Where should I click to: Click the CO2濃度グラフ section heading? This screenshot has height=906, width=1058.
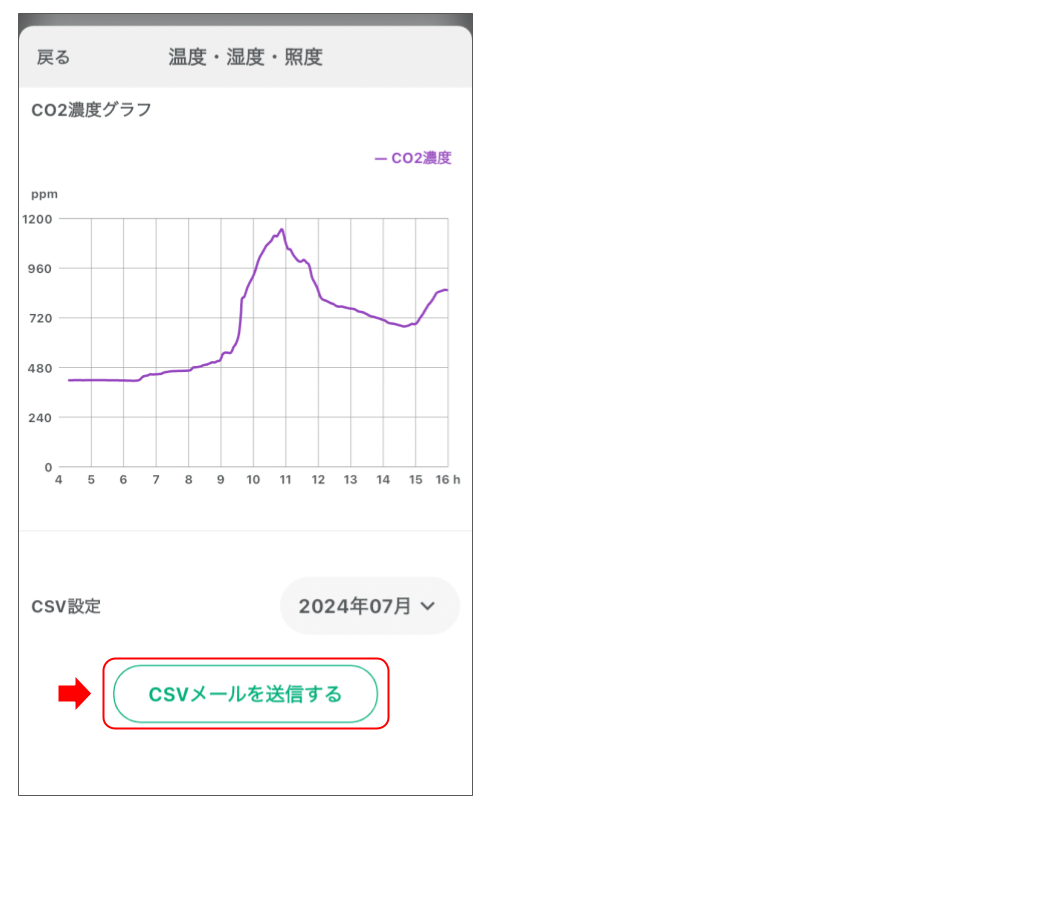pyautogui.click(x=92, y=110)
